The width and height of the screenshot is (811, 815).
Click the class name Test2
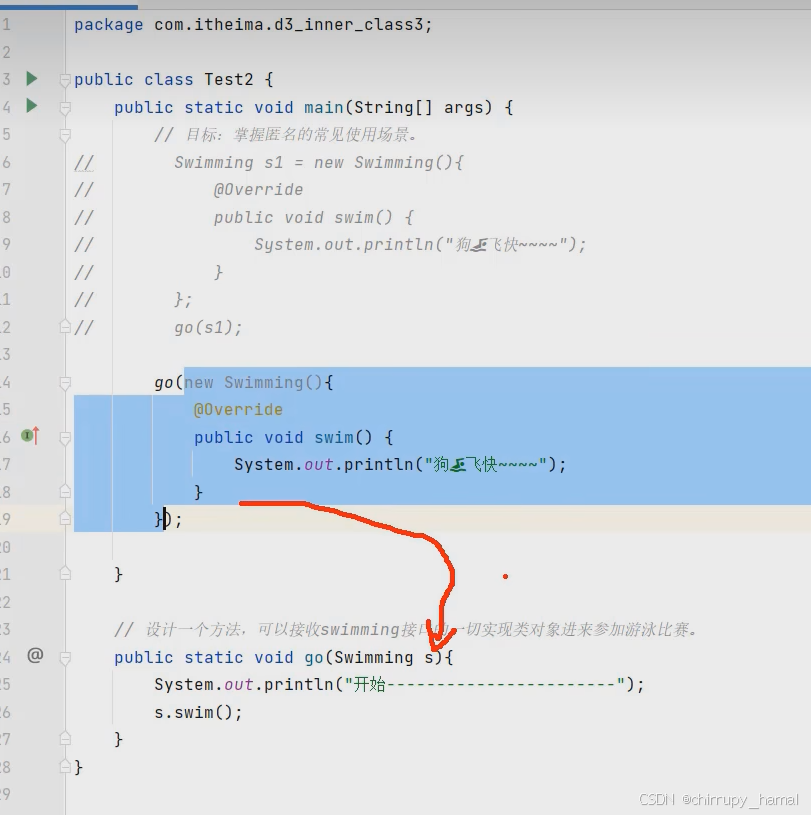(x=229, y=80)
